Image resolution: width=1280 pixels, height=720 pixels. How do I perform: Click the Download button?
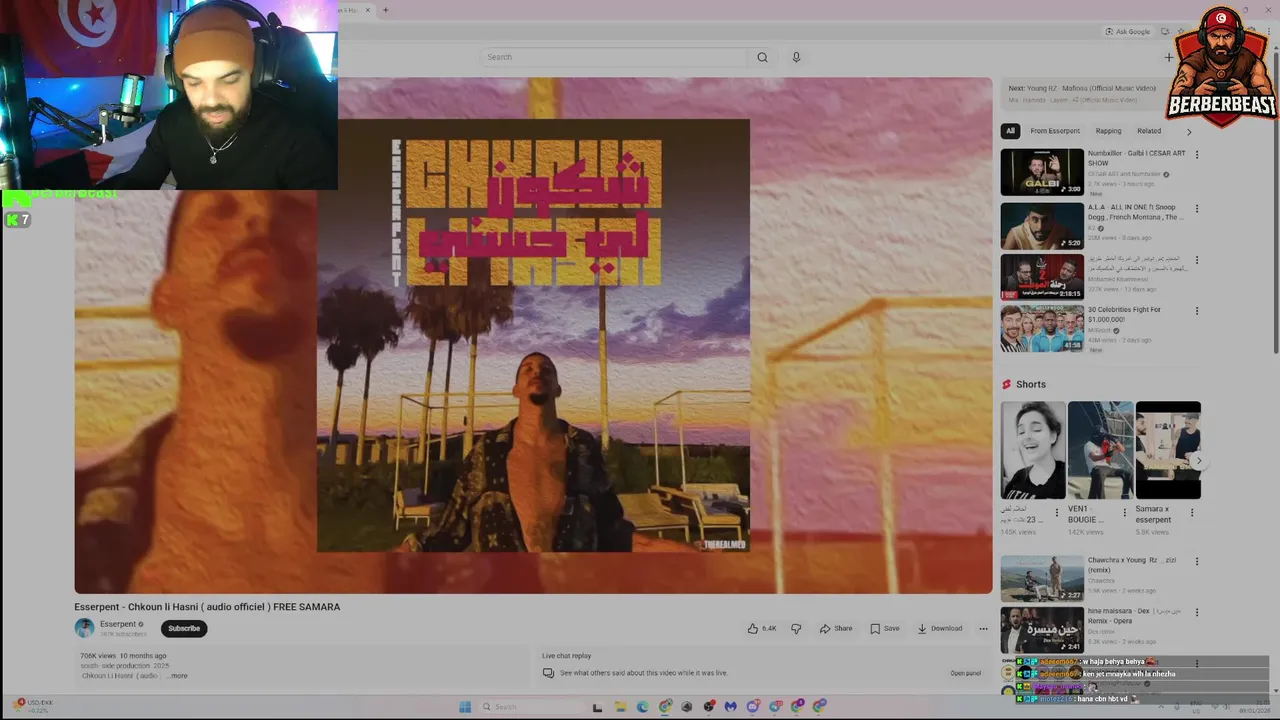point(940,628)
